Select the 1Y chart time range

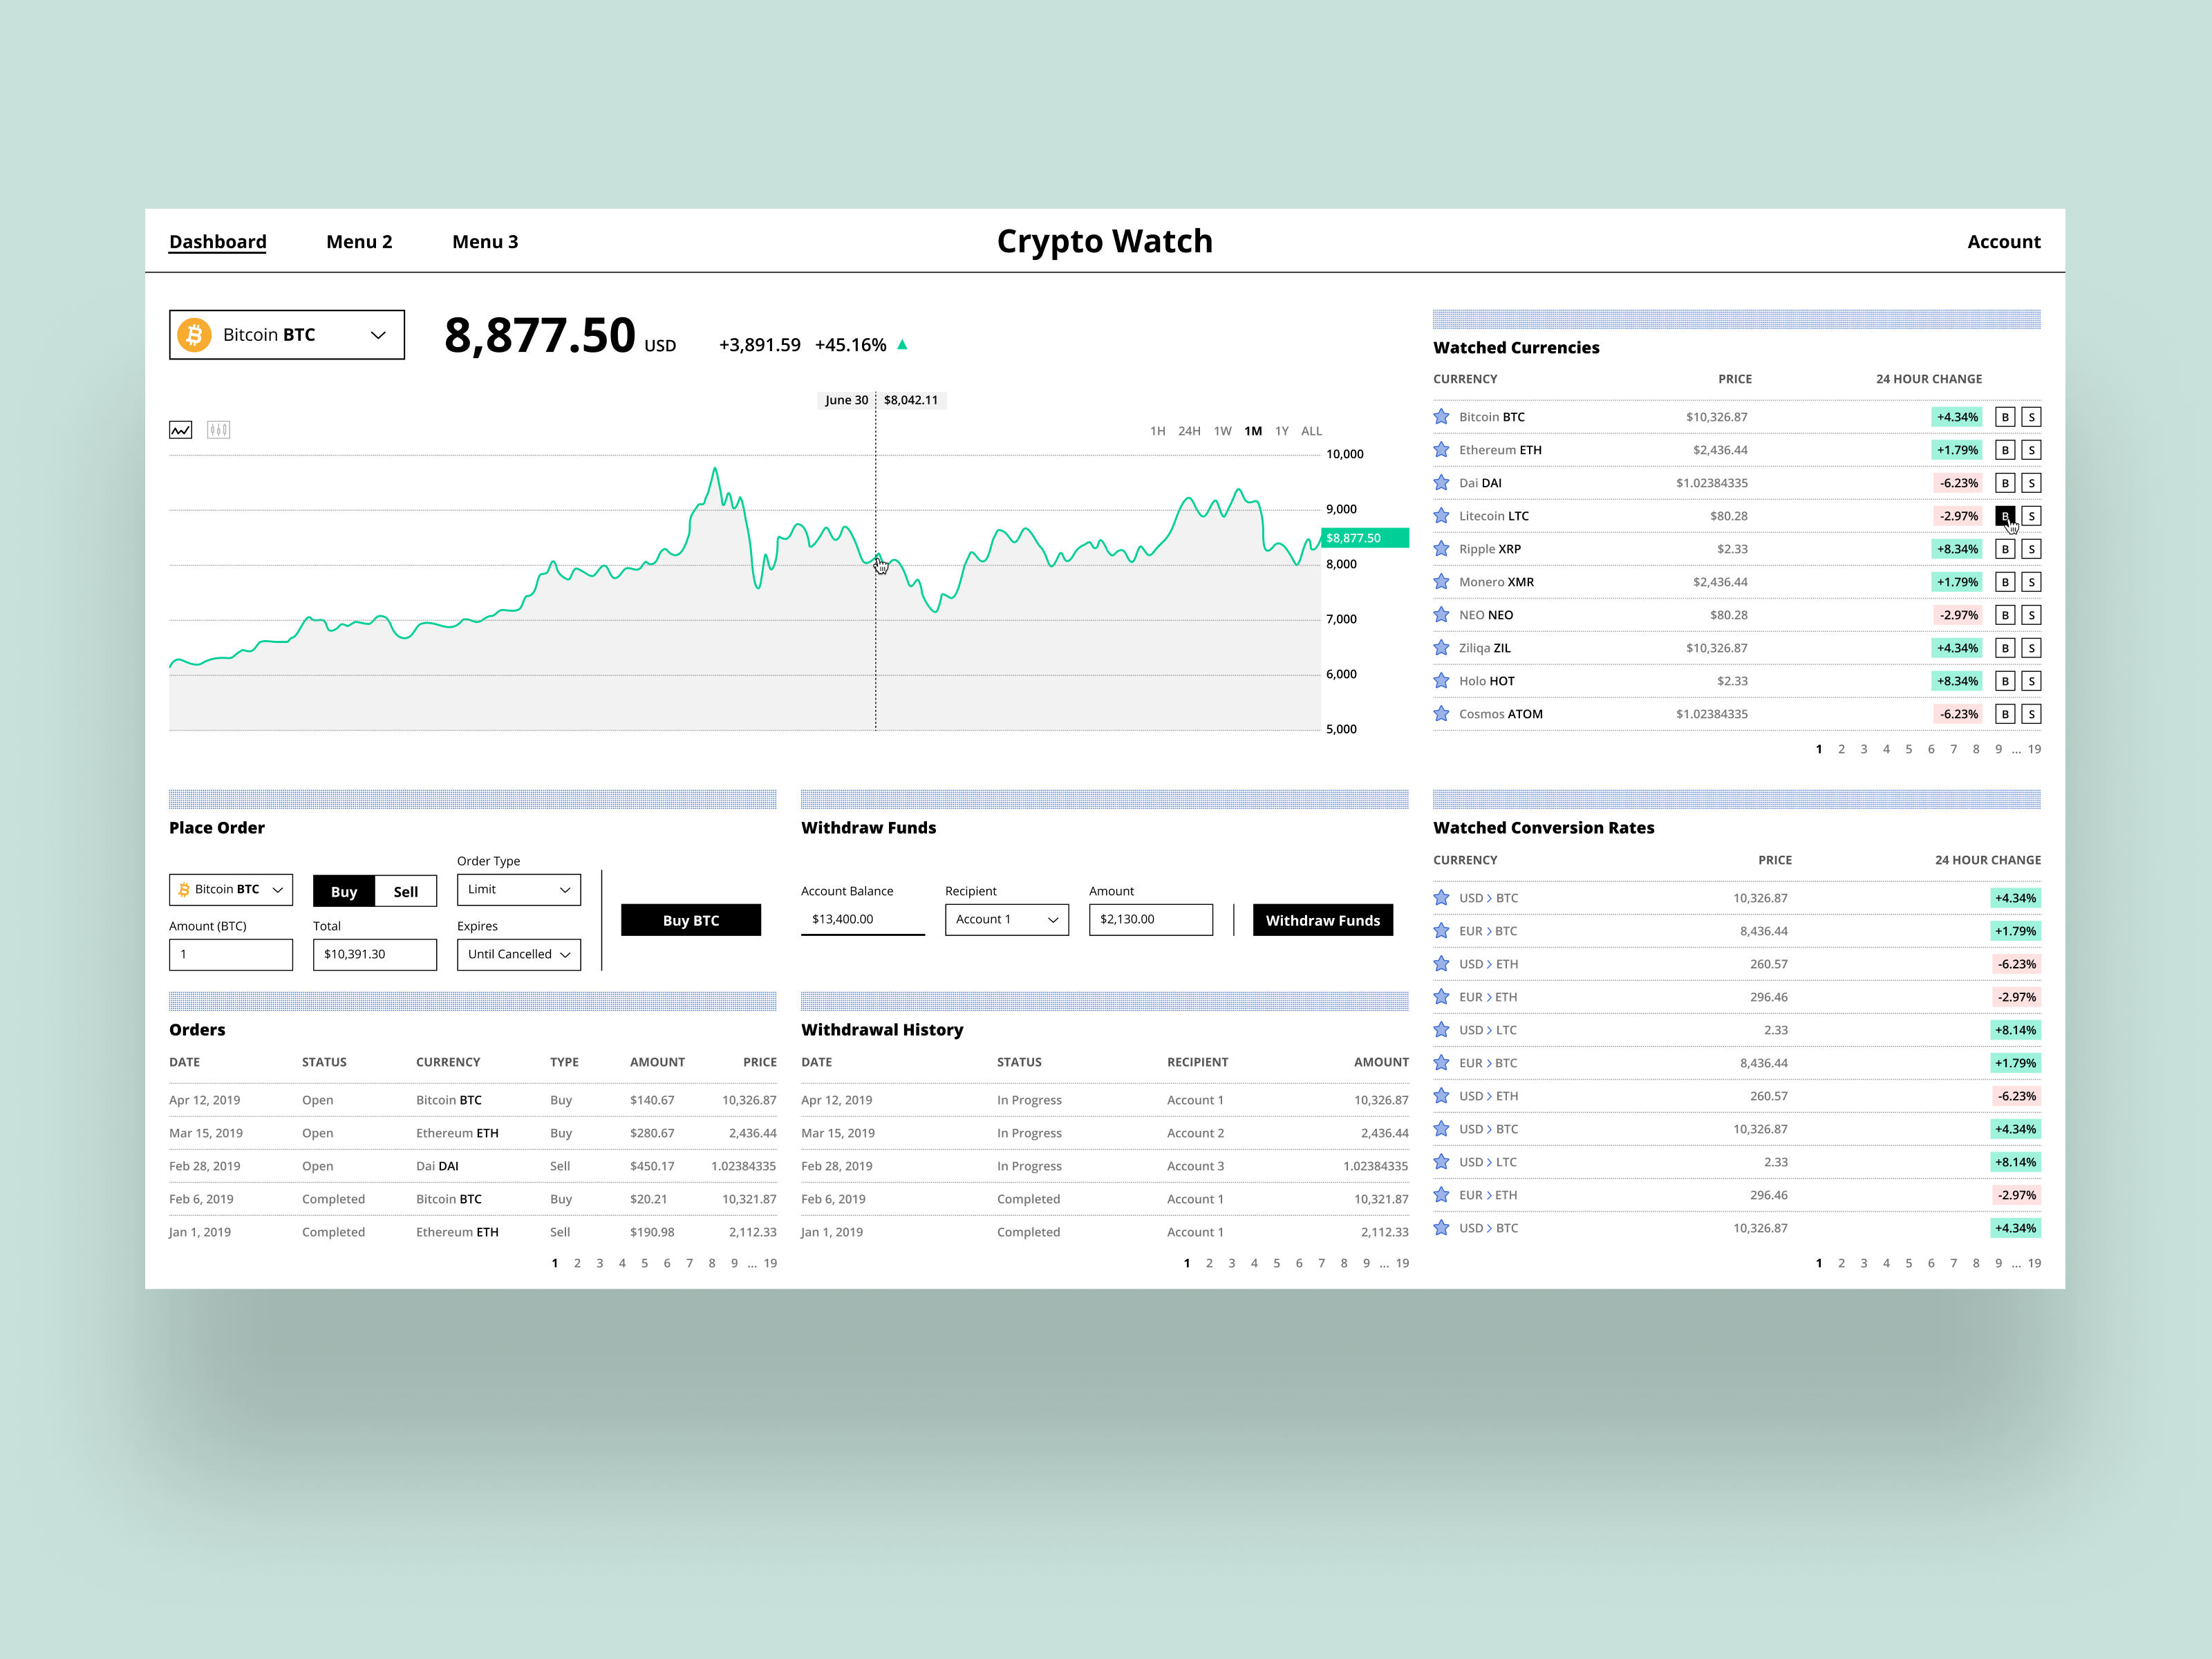tap(1281, 431)
